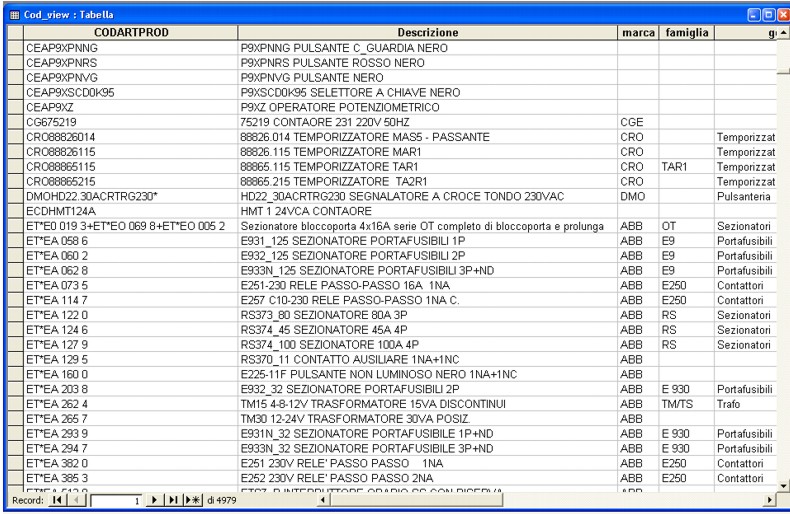
Task: Click description RS373_80 SEZIONATORE 80A 3P
Action: point(428,315)
